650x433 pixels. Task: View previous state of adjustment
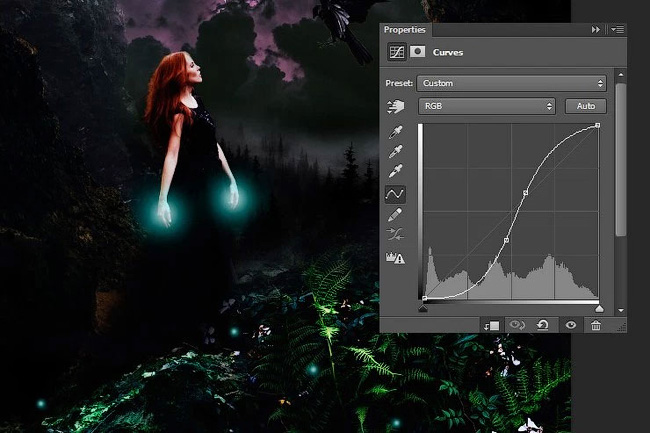click(517, 325)
